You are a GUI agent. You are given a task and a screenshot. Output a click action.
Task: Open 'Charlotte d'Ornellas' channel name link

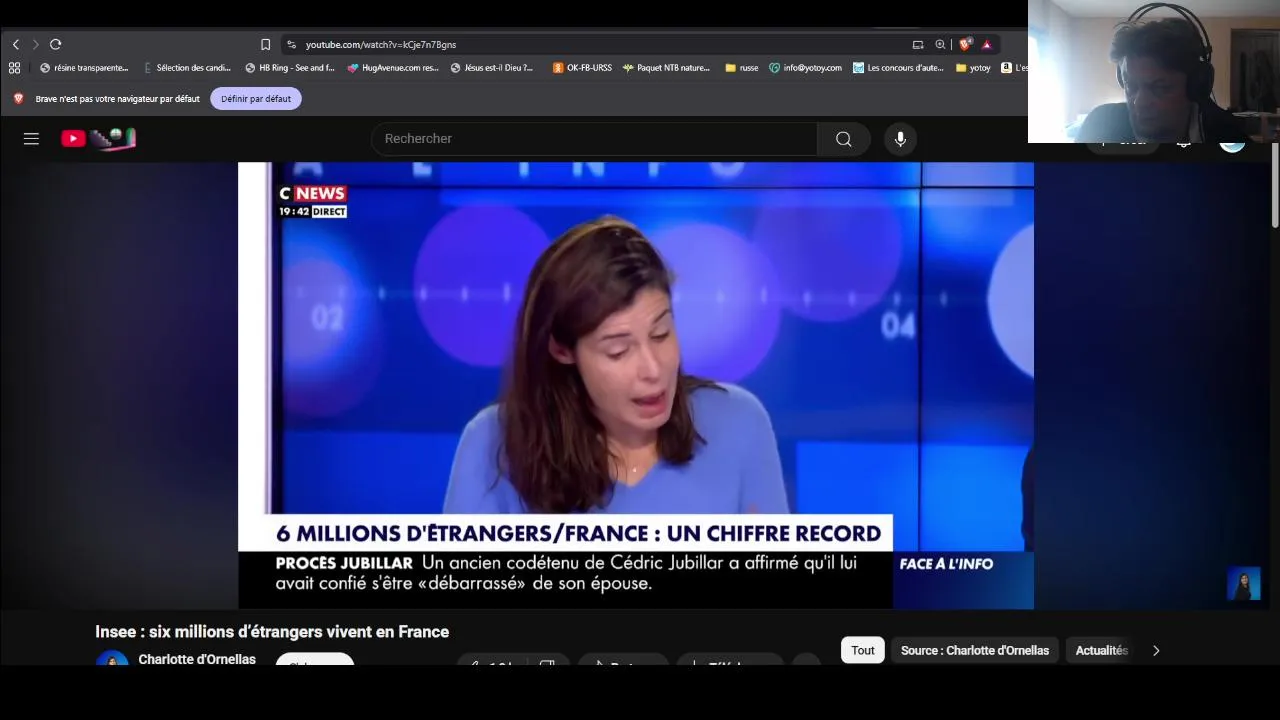tap(197, 659)
